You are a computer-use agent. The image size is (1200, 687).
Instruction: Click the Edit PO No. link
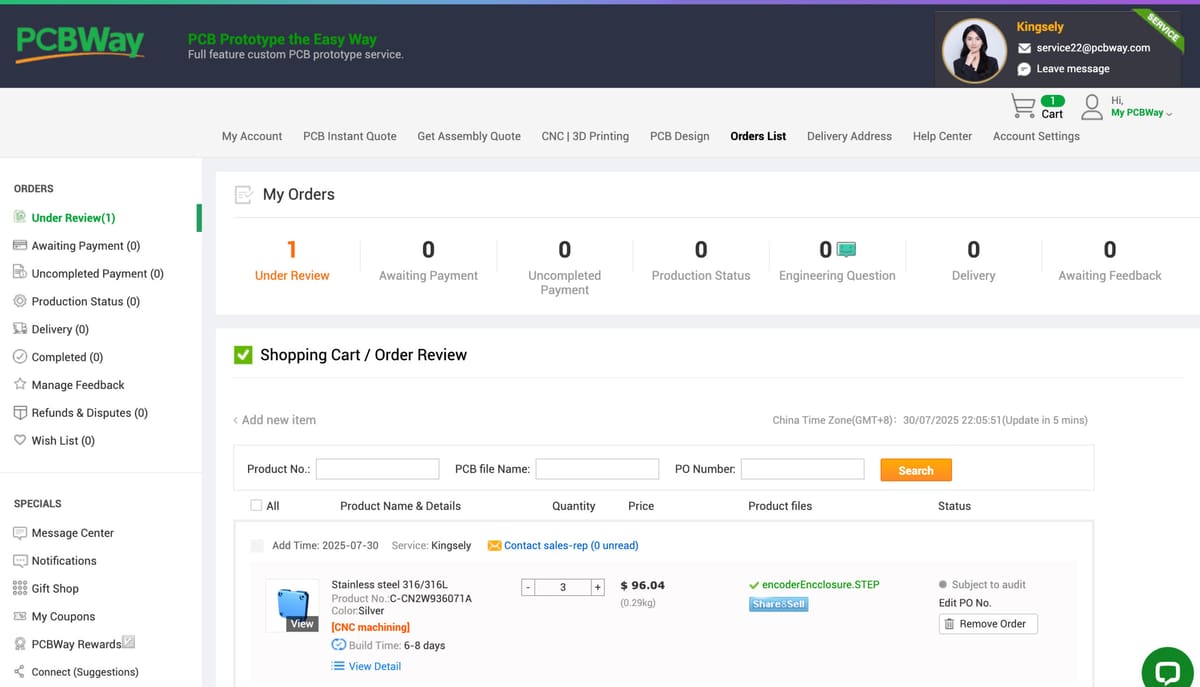coord(965,603)
